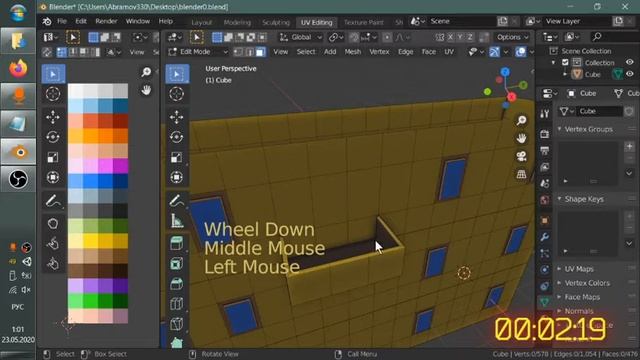The height and width of the screenshot is (360, 640).
Task: Activate the Inset Faces tool
Action: tap(177, 264)
